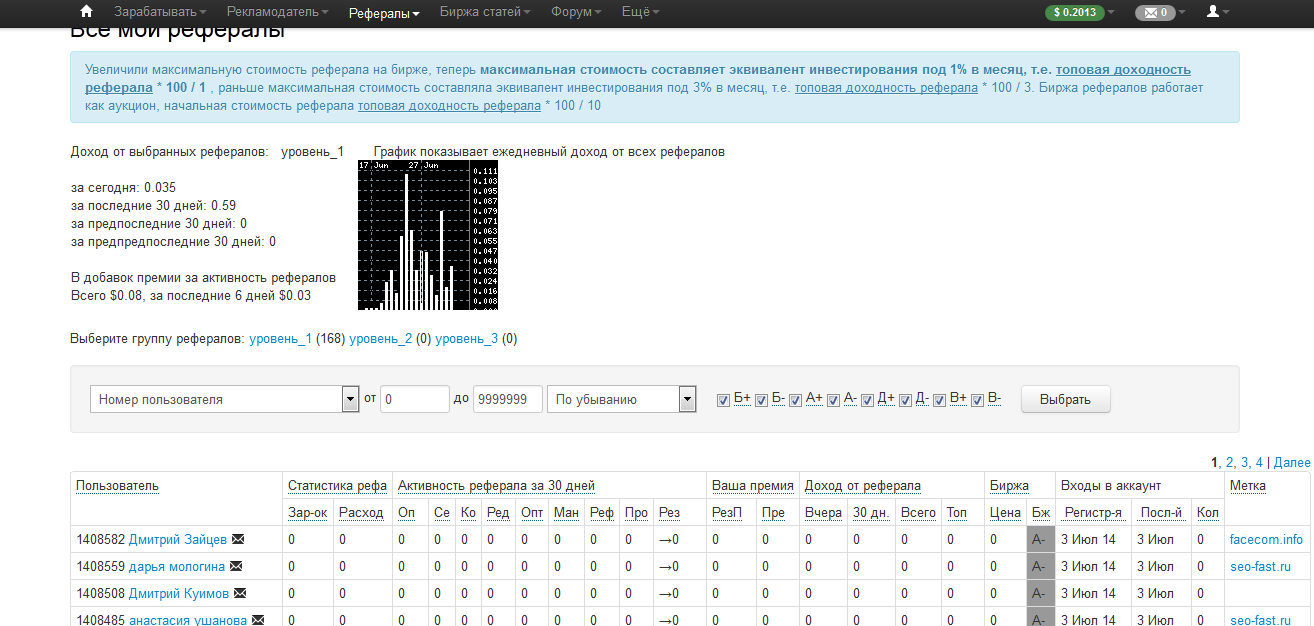Open seo-fast.ru label in дарья мологина row

coord(1259,566)
